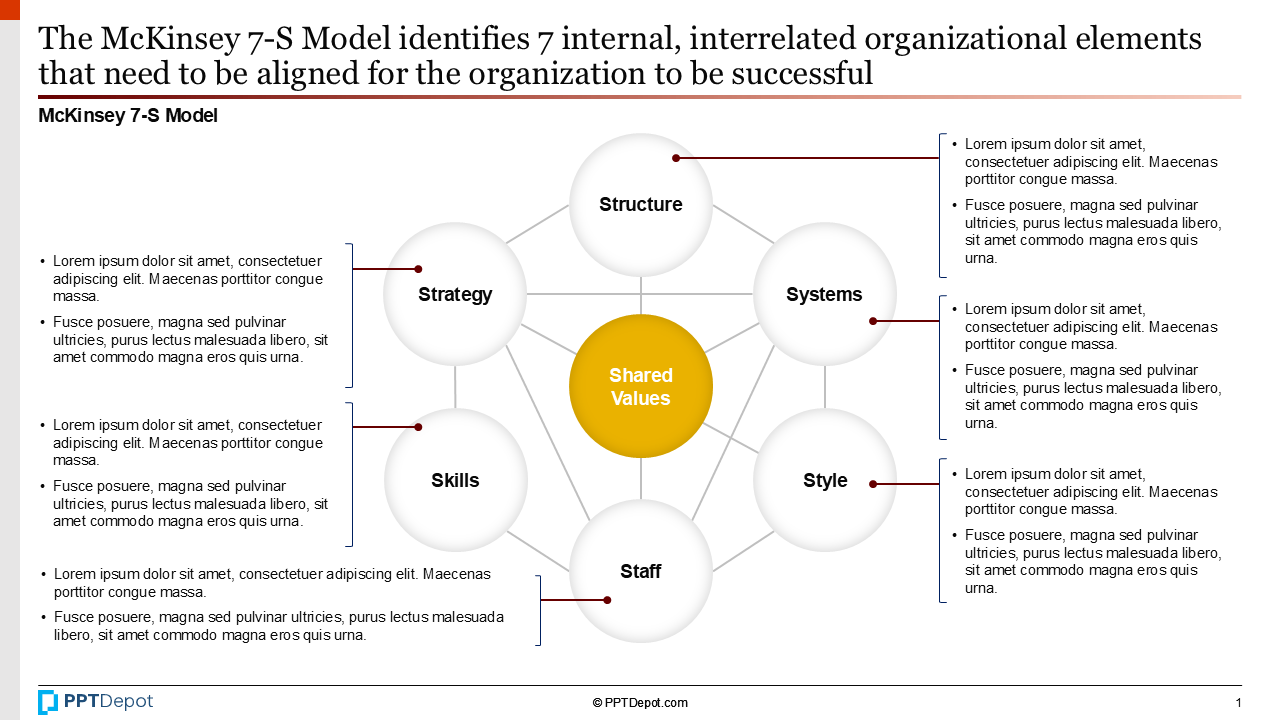Click the connector dot inside Skills circle
1280x720 pixels.
pos(418,427)
